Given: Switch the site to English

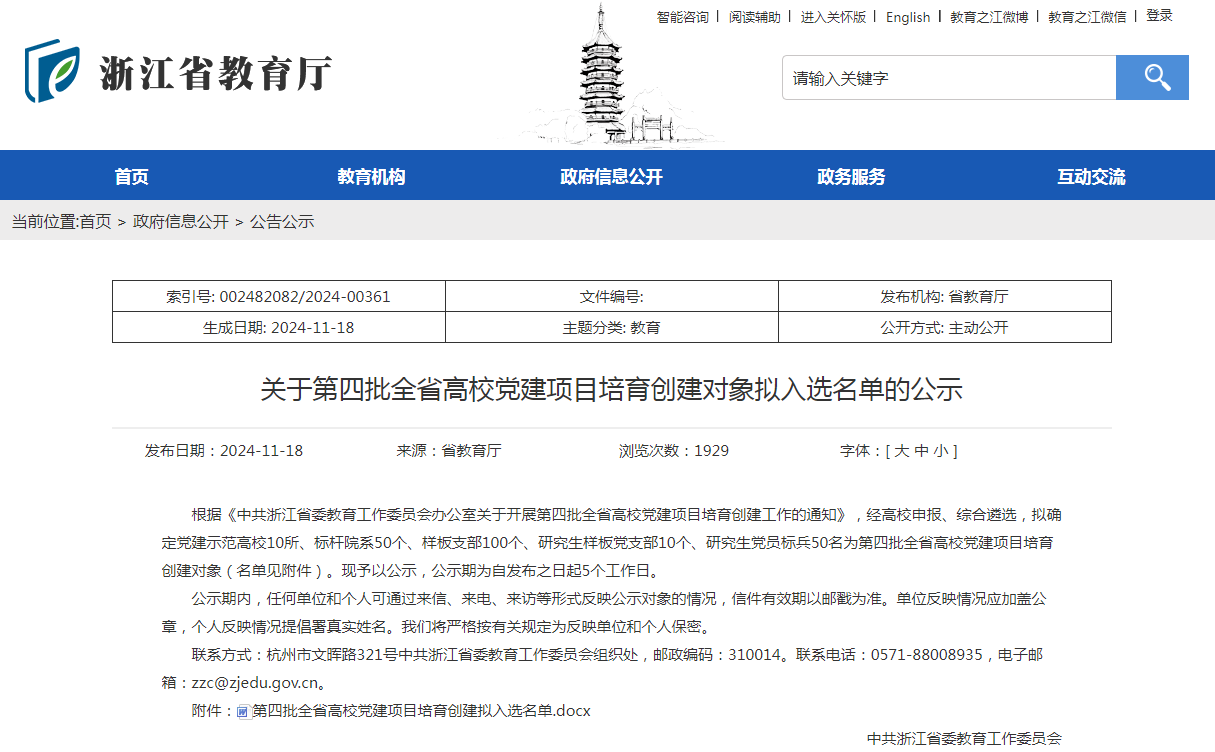Looking at the screenshot, I should (x=907, y=17).
